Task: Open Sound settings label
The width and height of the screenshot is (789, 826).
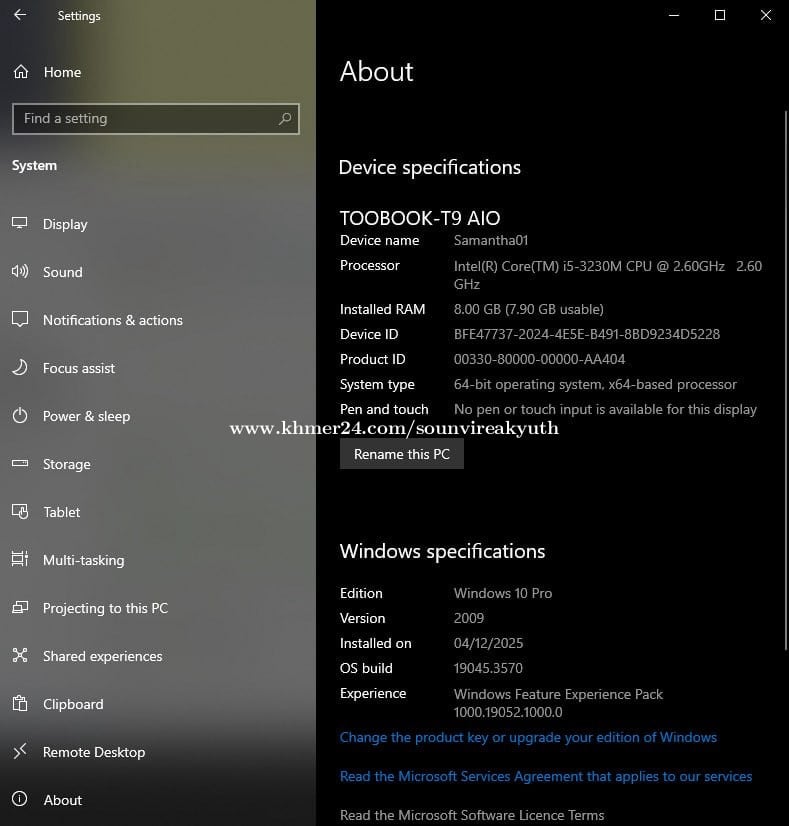Action: click(x=63, y=272)
